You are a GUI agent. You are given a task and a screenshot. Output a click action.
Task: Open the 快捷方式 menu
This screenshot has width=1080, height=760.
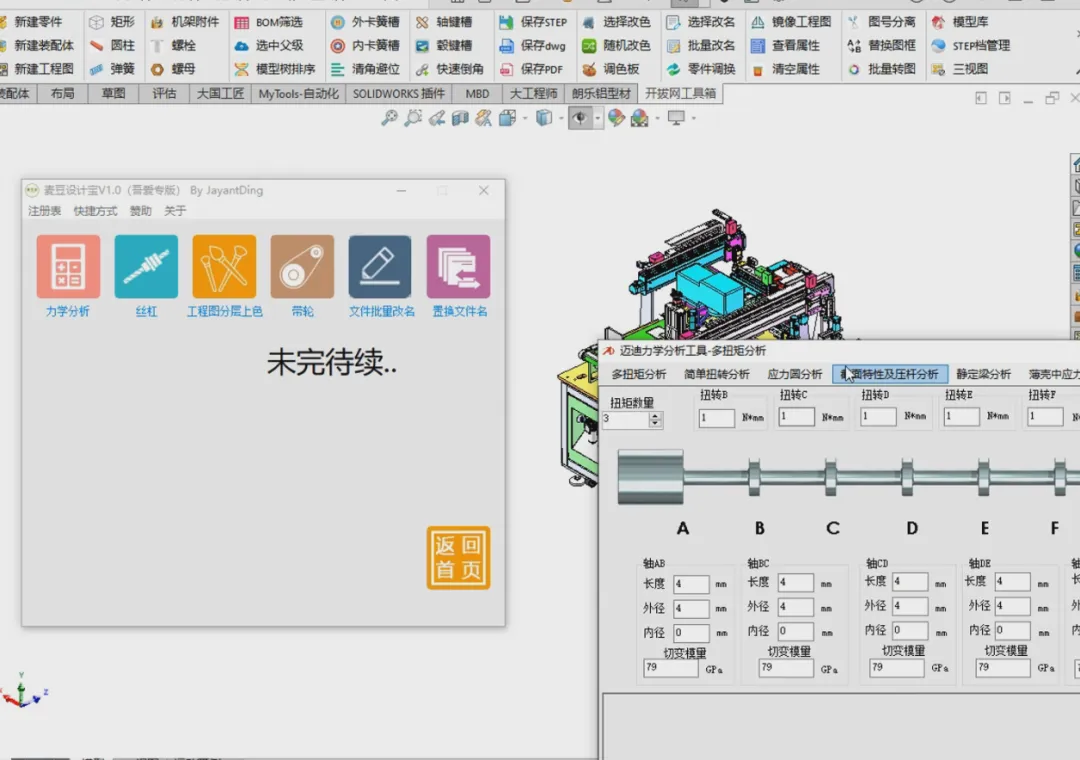click(96, 211)
